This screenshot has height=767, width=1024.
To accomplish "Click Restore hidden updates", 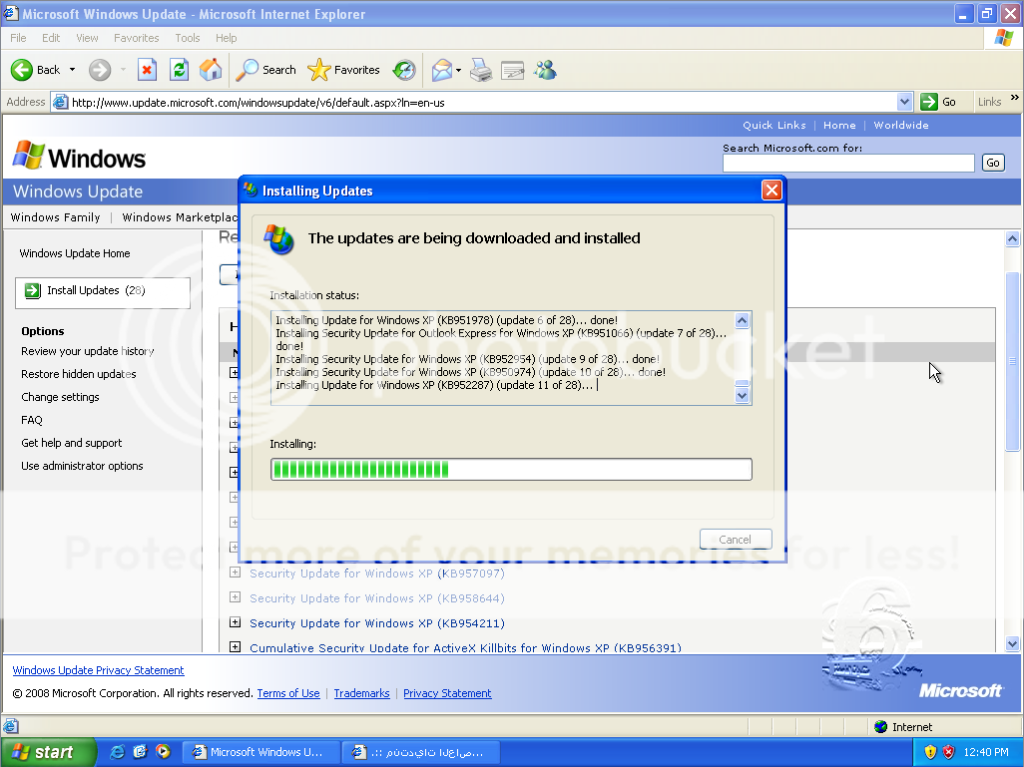I will point(78,374).
